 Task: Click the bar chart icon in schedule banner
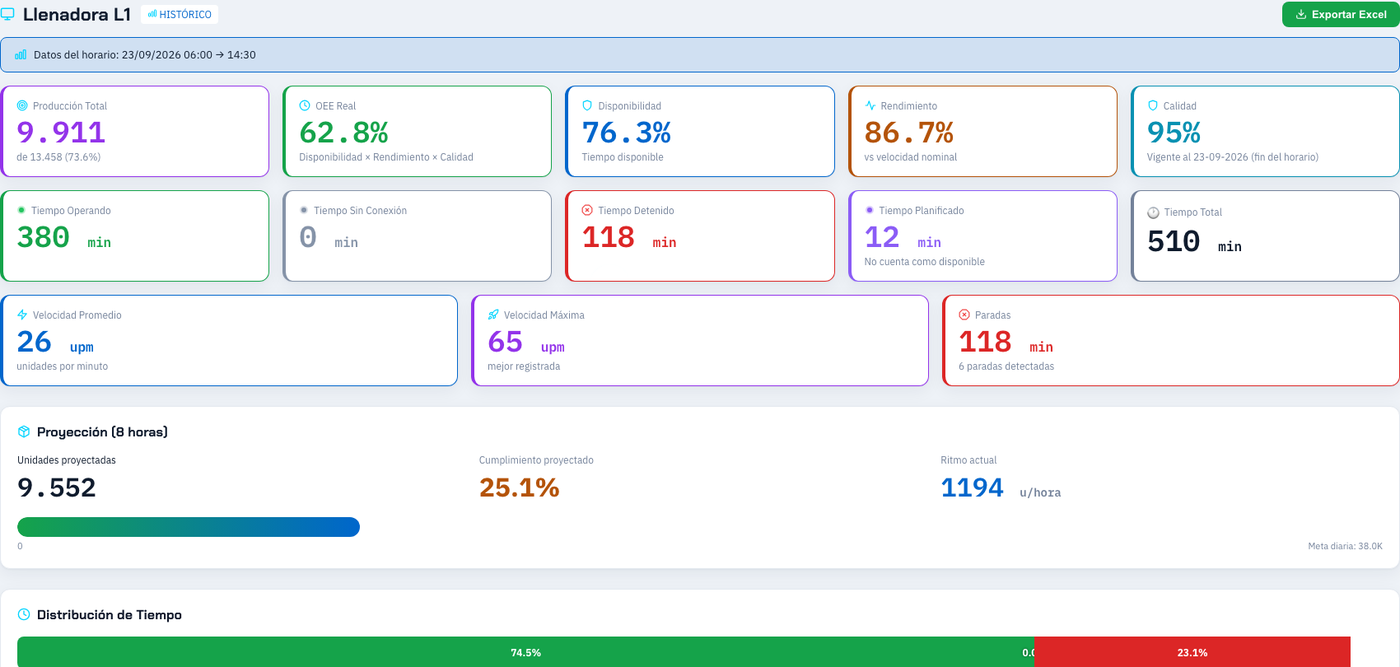(21, 55)
